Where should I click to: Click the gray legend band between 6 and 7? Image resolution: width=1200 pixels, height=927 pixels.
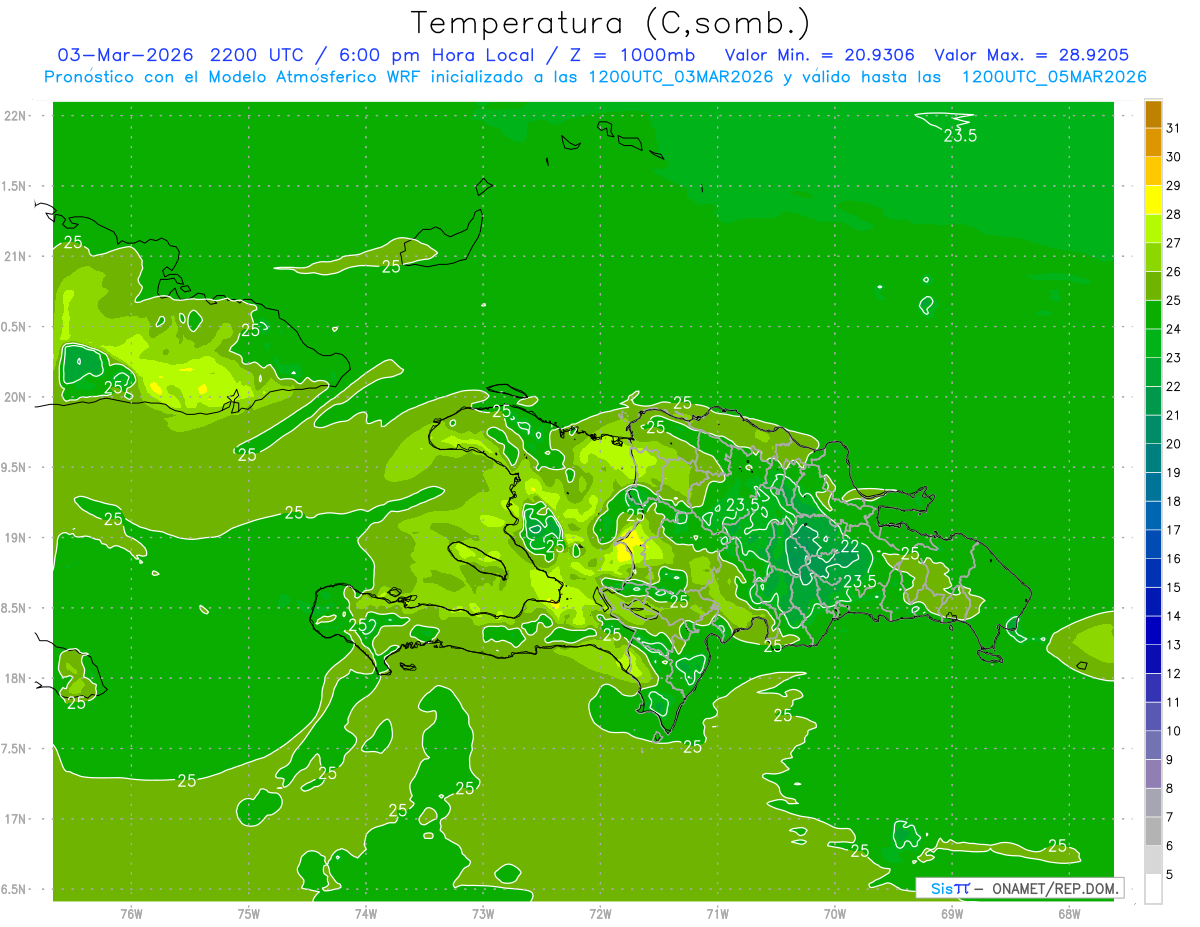coord(1153,831)
